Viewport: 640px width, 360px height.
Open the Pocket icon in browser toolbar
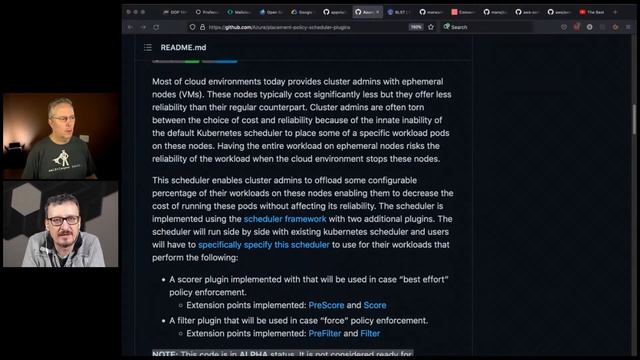(x=564, y=27)
